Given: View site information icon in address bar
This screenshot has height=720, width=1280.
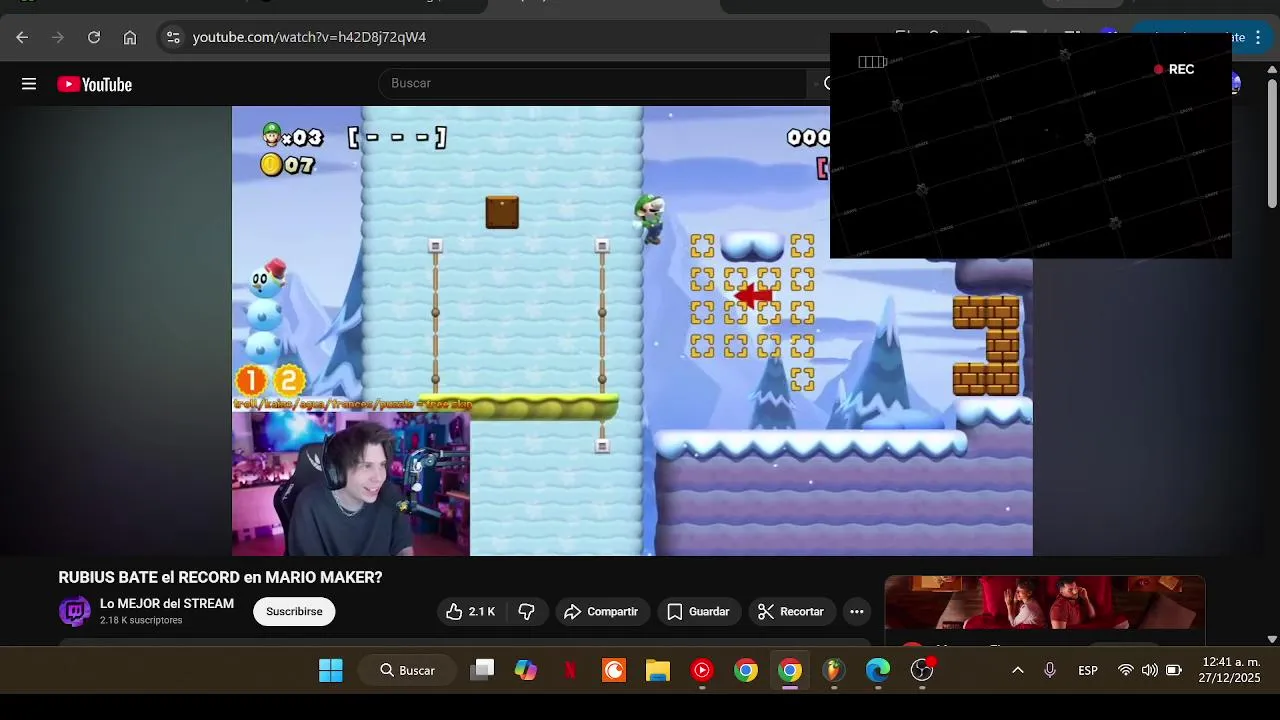Looking at the screenshot, I should [173, 37].
